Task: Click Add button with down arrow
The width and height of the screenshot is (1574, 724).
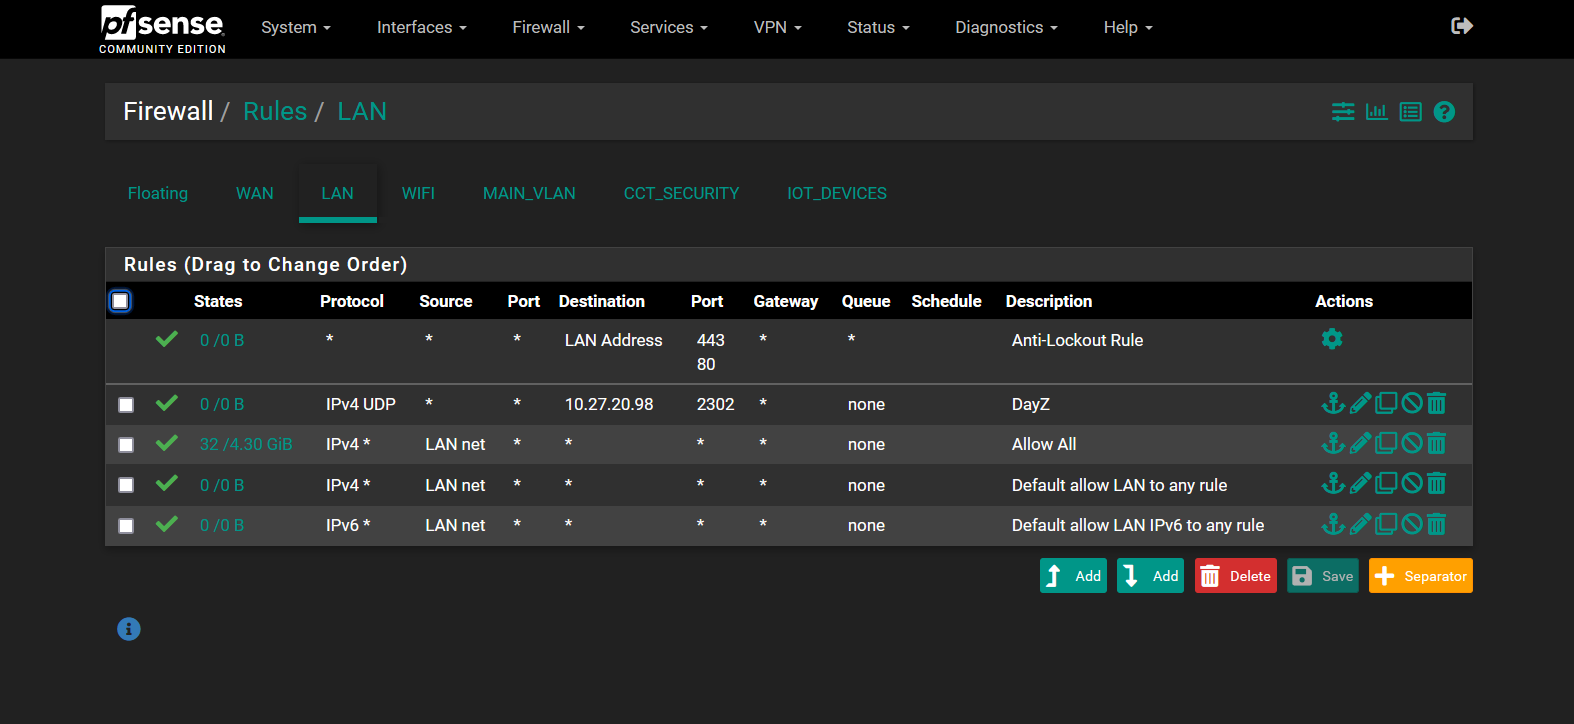Action: pyautogui.click(x=1150, y=576)
